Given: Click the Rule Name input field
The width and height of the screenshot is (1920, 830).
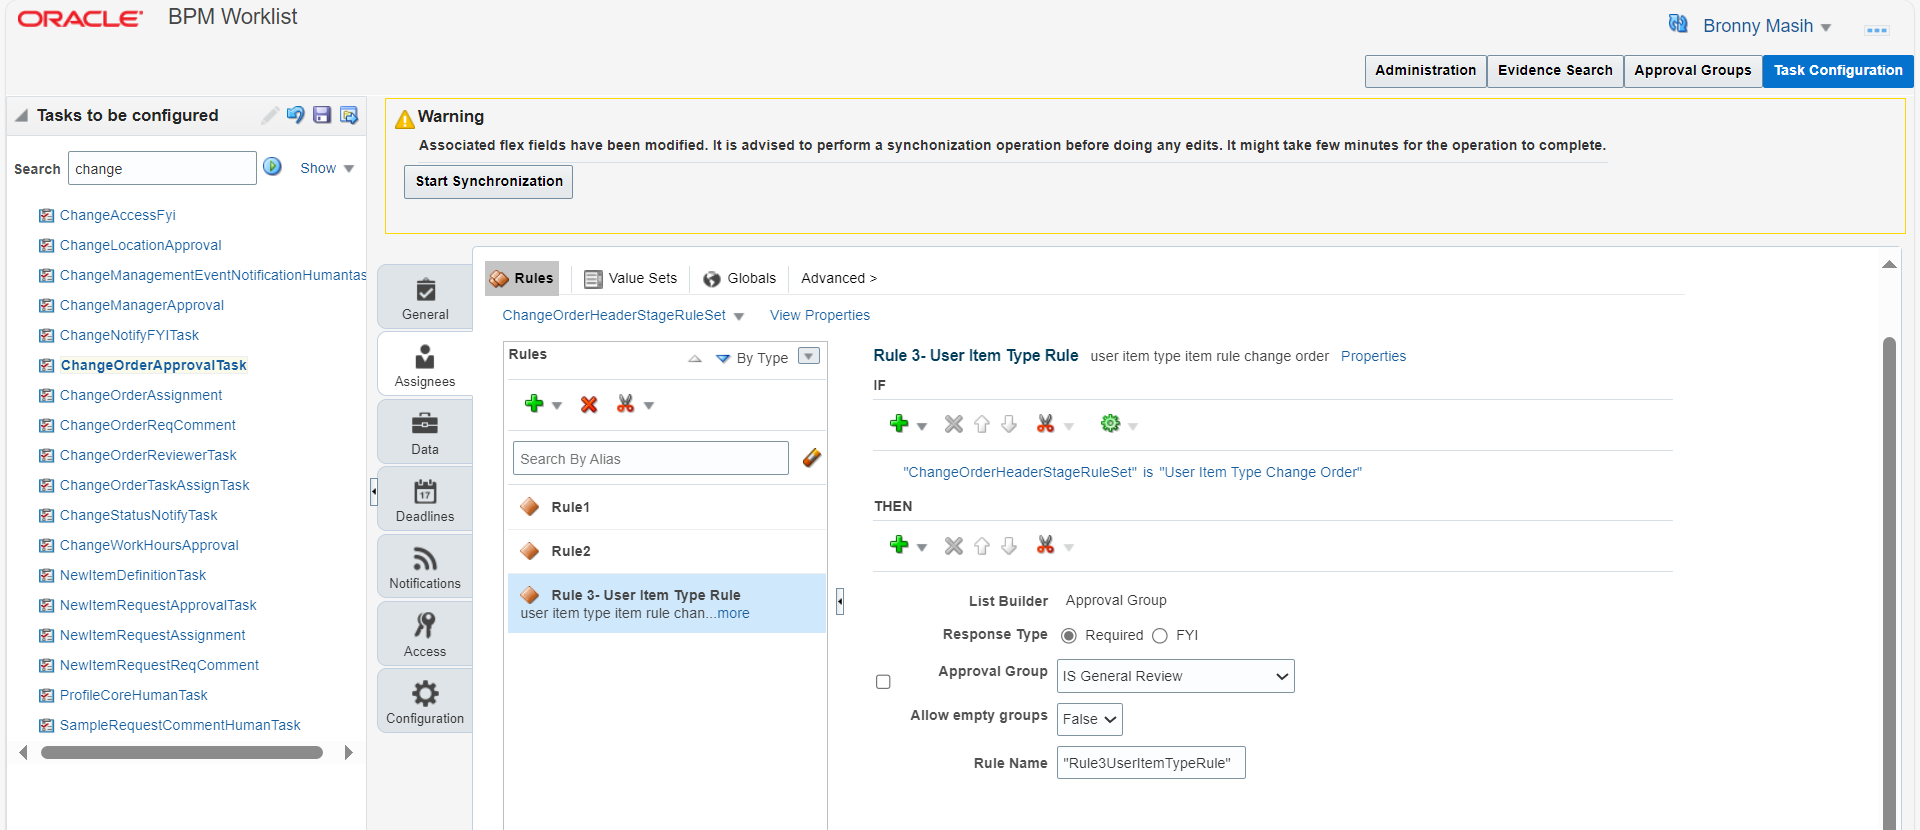Looking at the screenshot, I should [1151, 763].
